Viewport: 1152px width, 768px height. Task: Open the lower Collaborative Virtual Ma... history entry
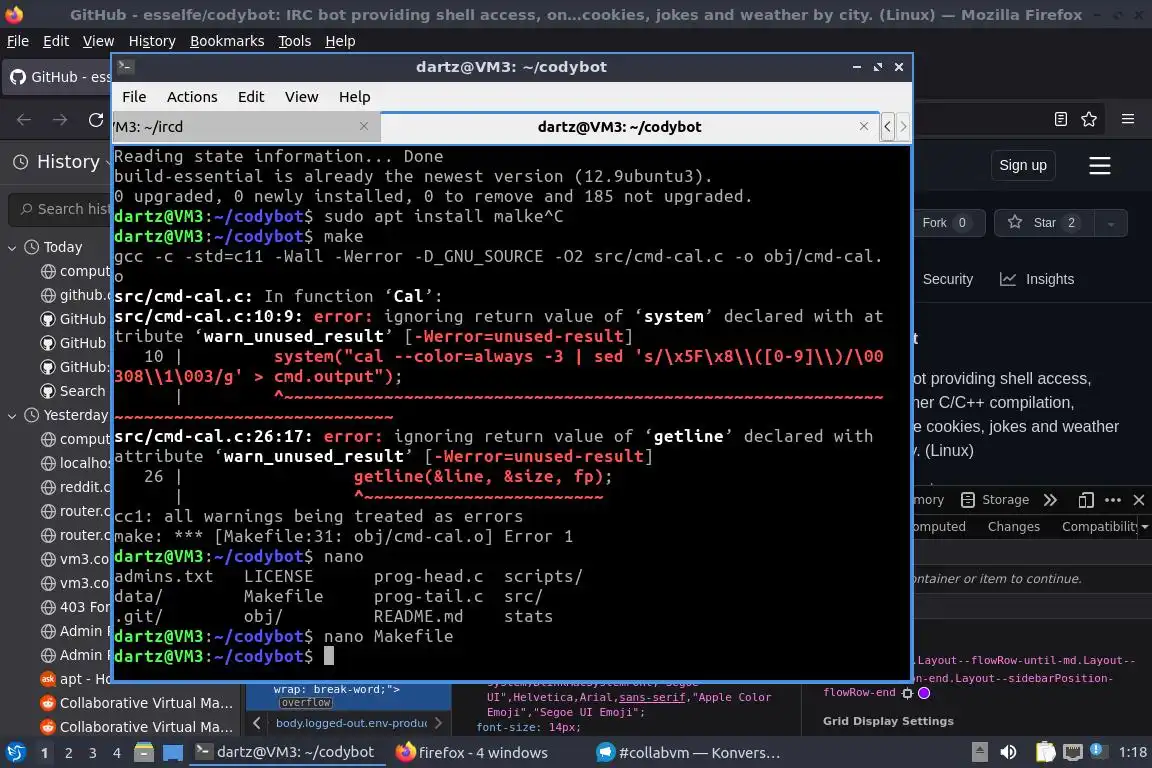(x=137, y=727)
